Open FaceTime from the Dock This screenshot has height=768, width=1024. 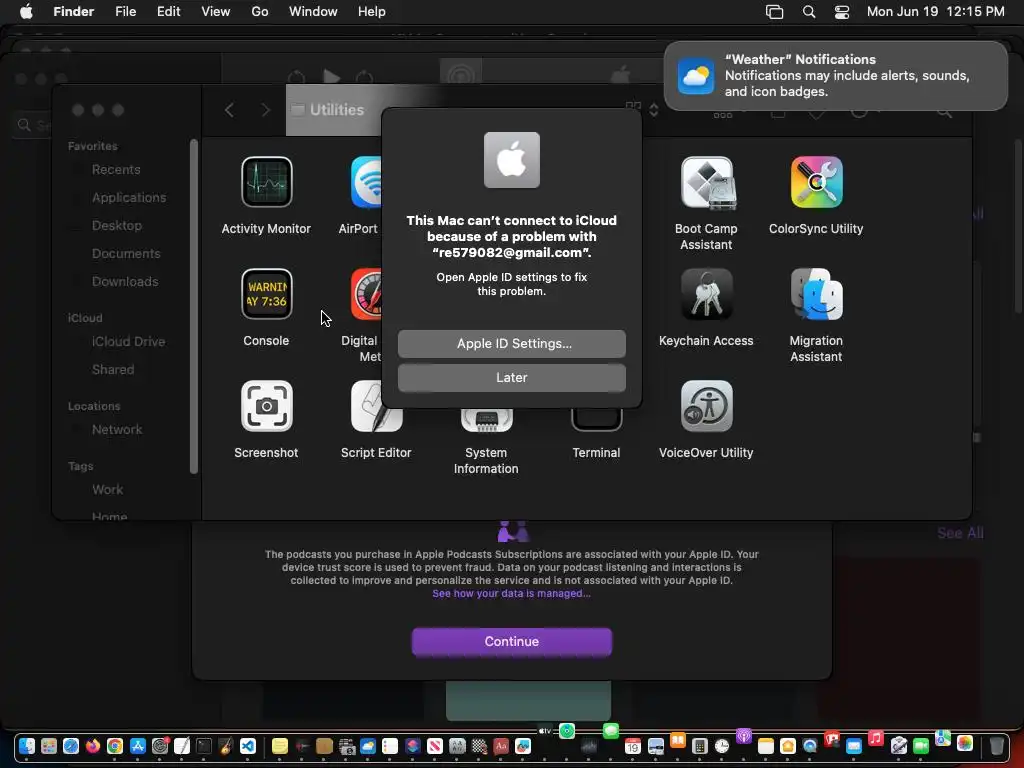point(921,746)
